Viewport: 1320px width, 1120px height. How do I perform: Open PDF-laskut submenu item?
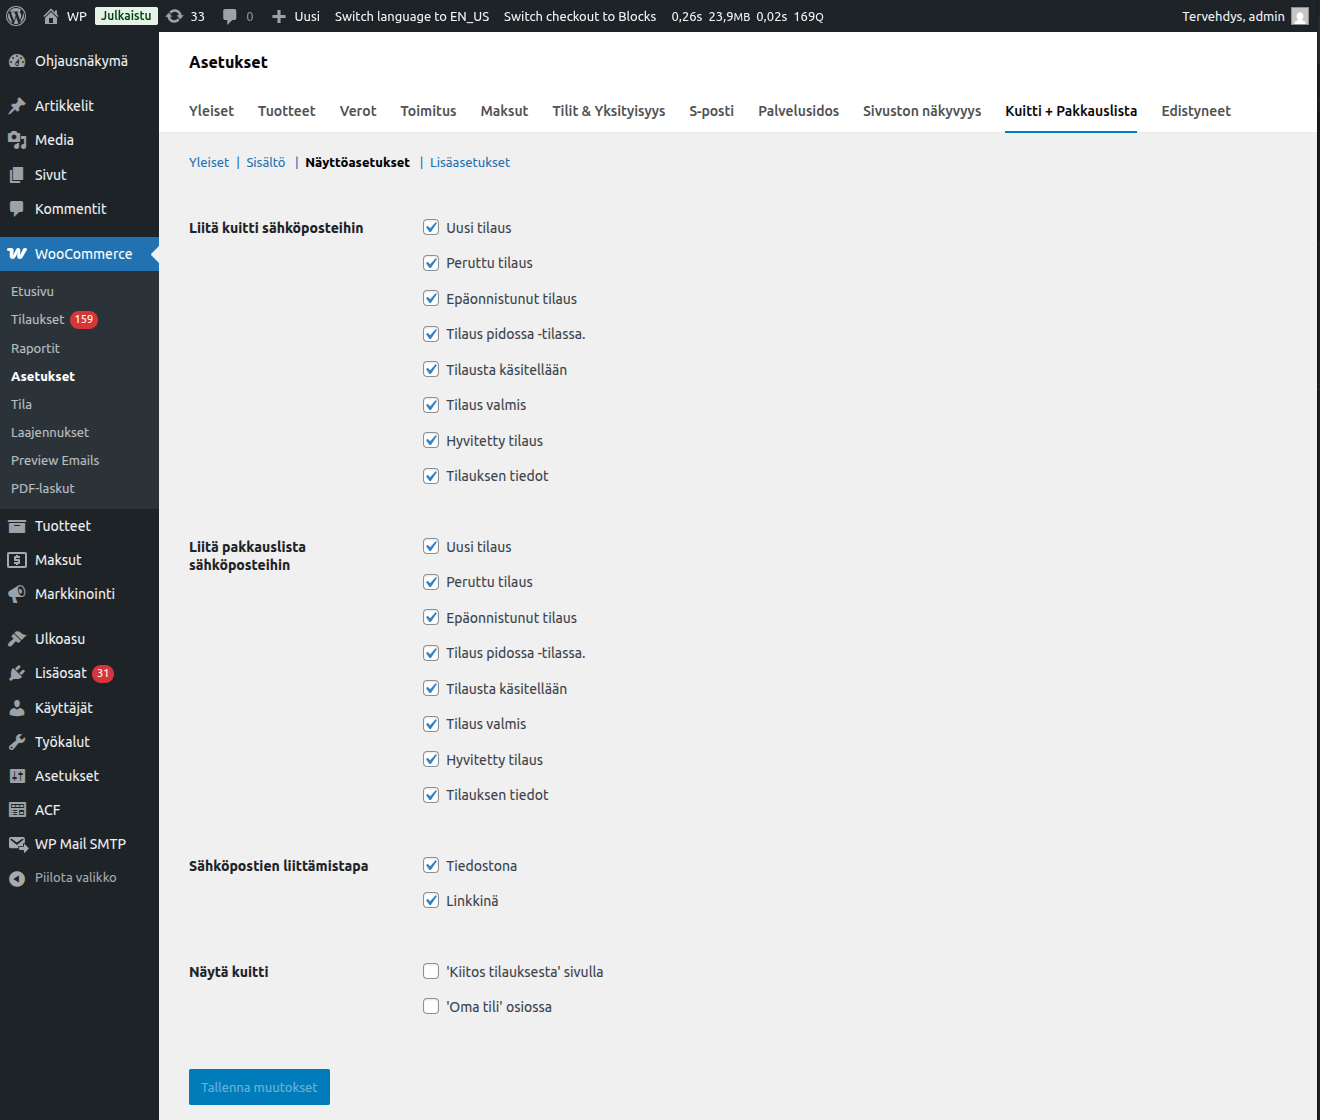(43, 489)
